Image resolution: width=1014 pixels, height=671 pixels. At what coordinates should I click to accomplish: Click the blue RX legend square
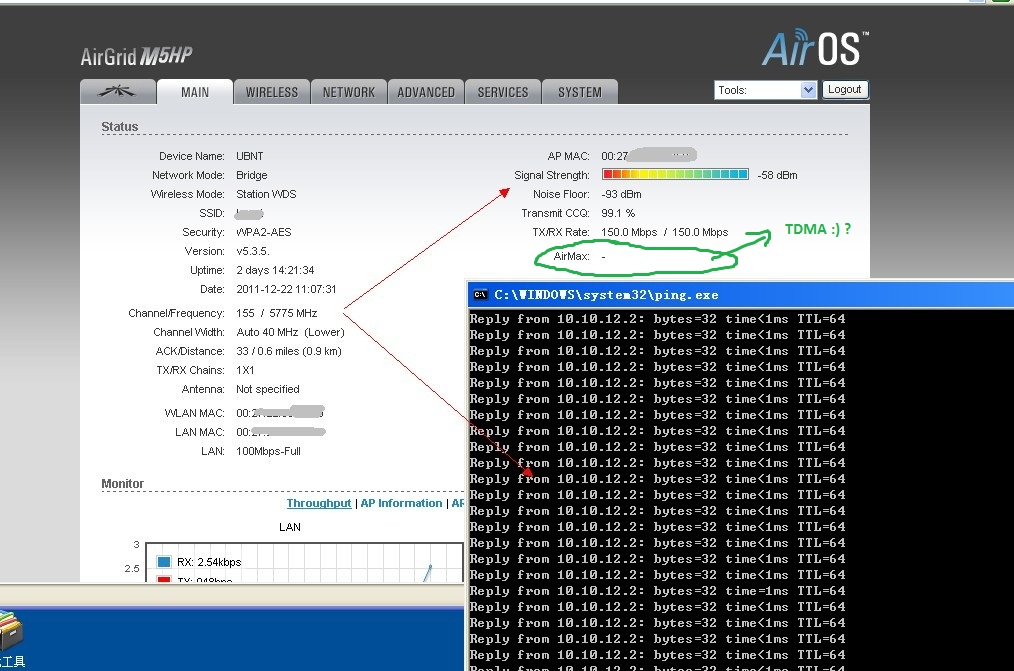(163, 562)
